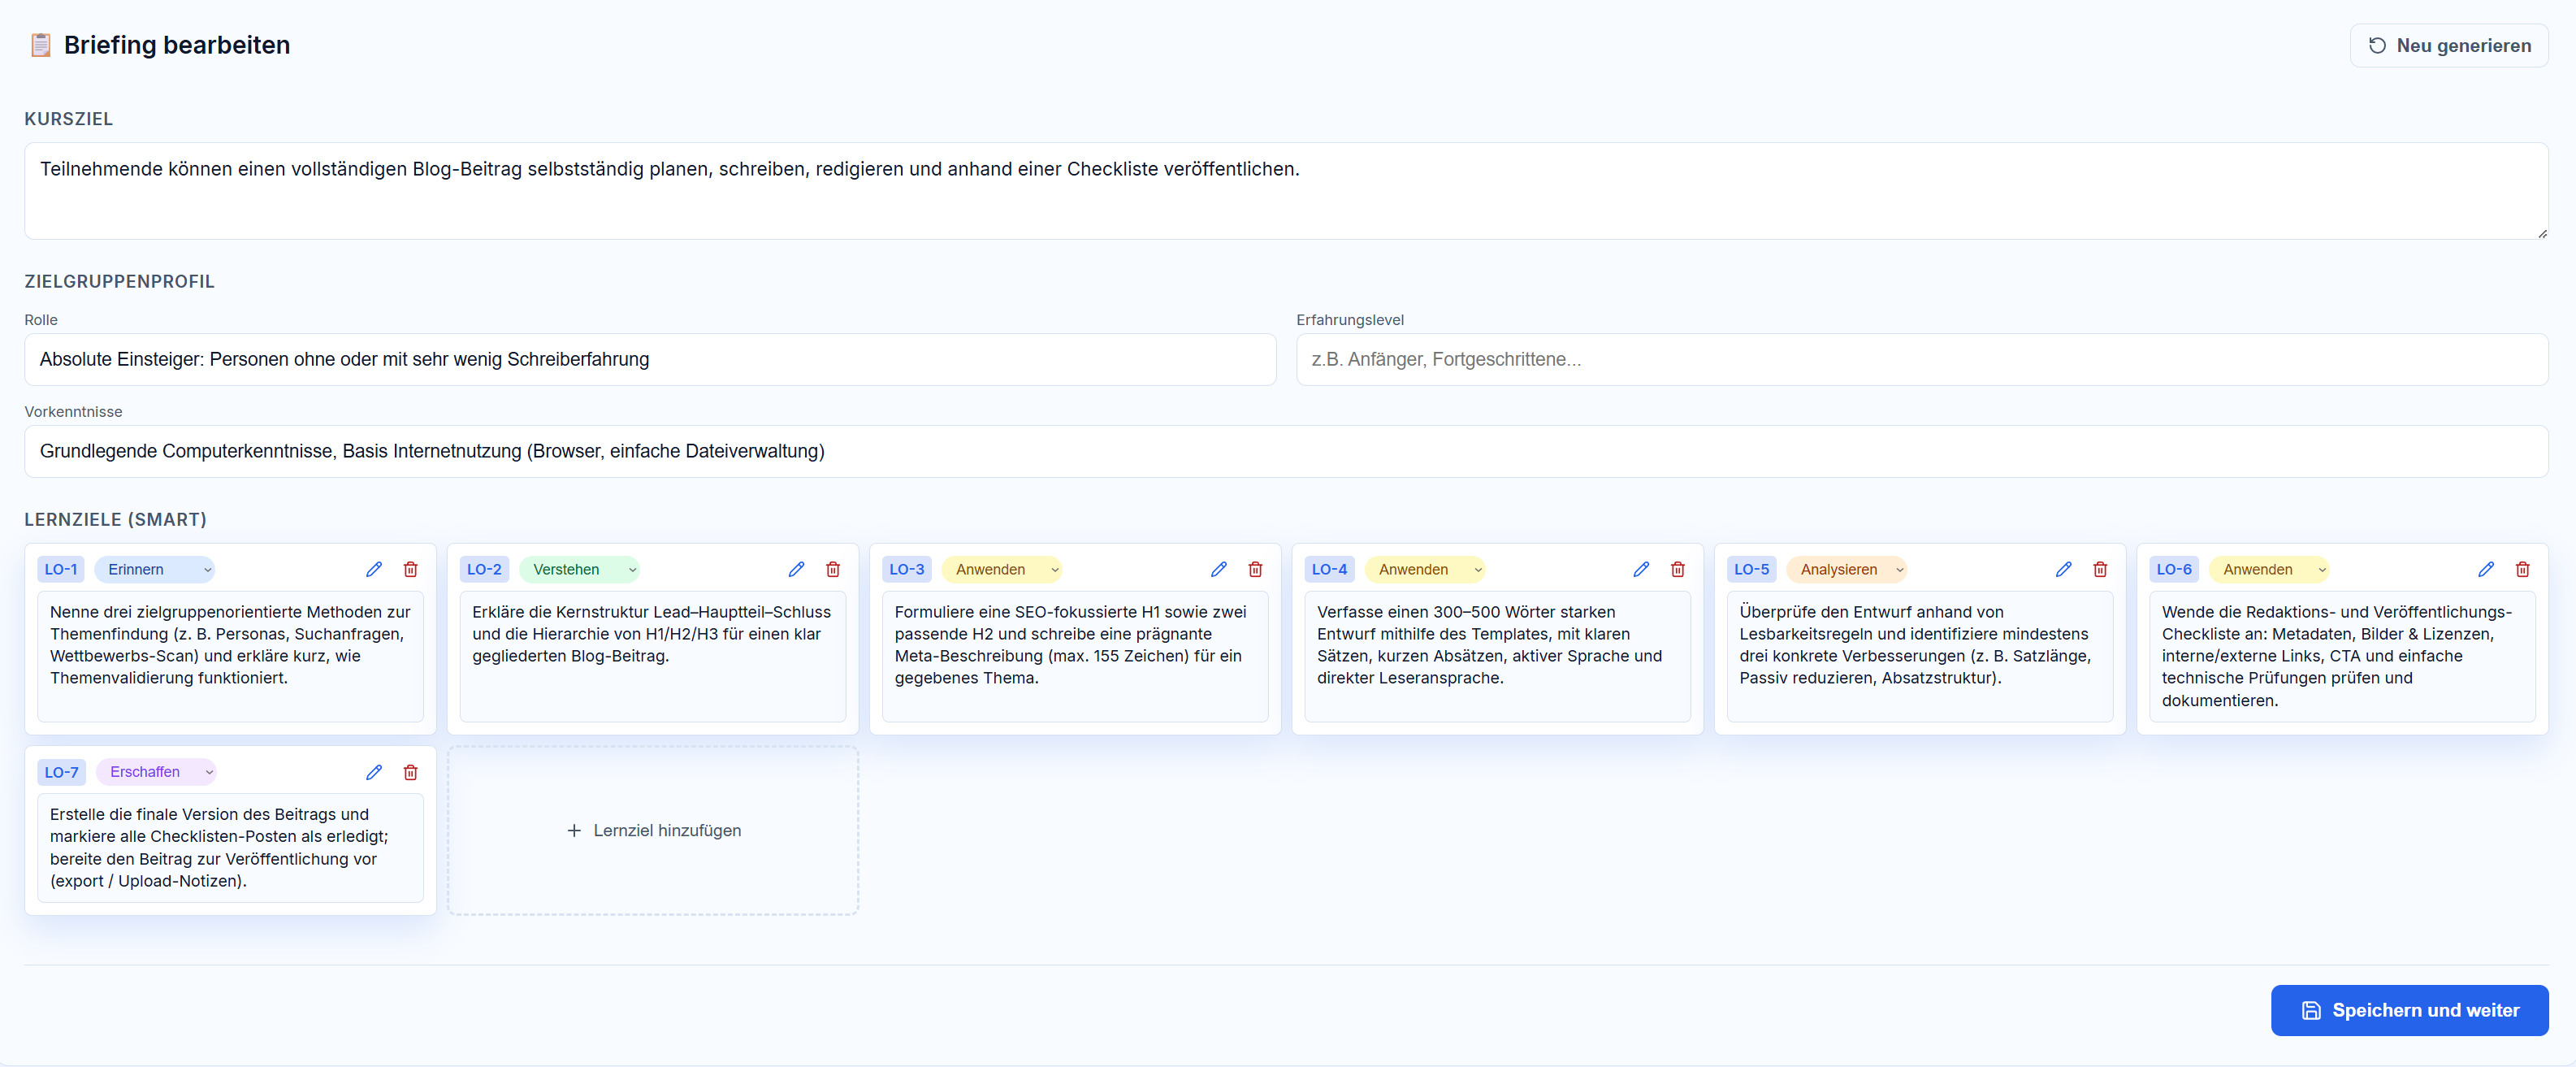Open the Verstehen dropdown on LO-2
Viewport: 2576px width, 1067px height.
point(580,569)
